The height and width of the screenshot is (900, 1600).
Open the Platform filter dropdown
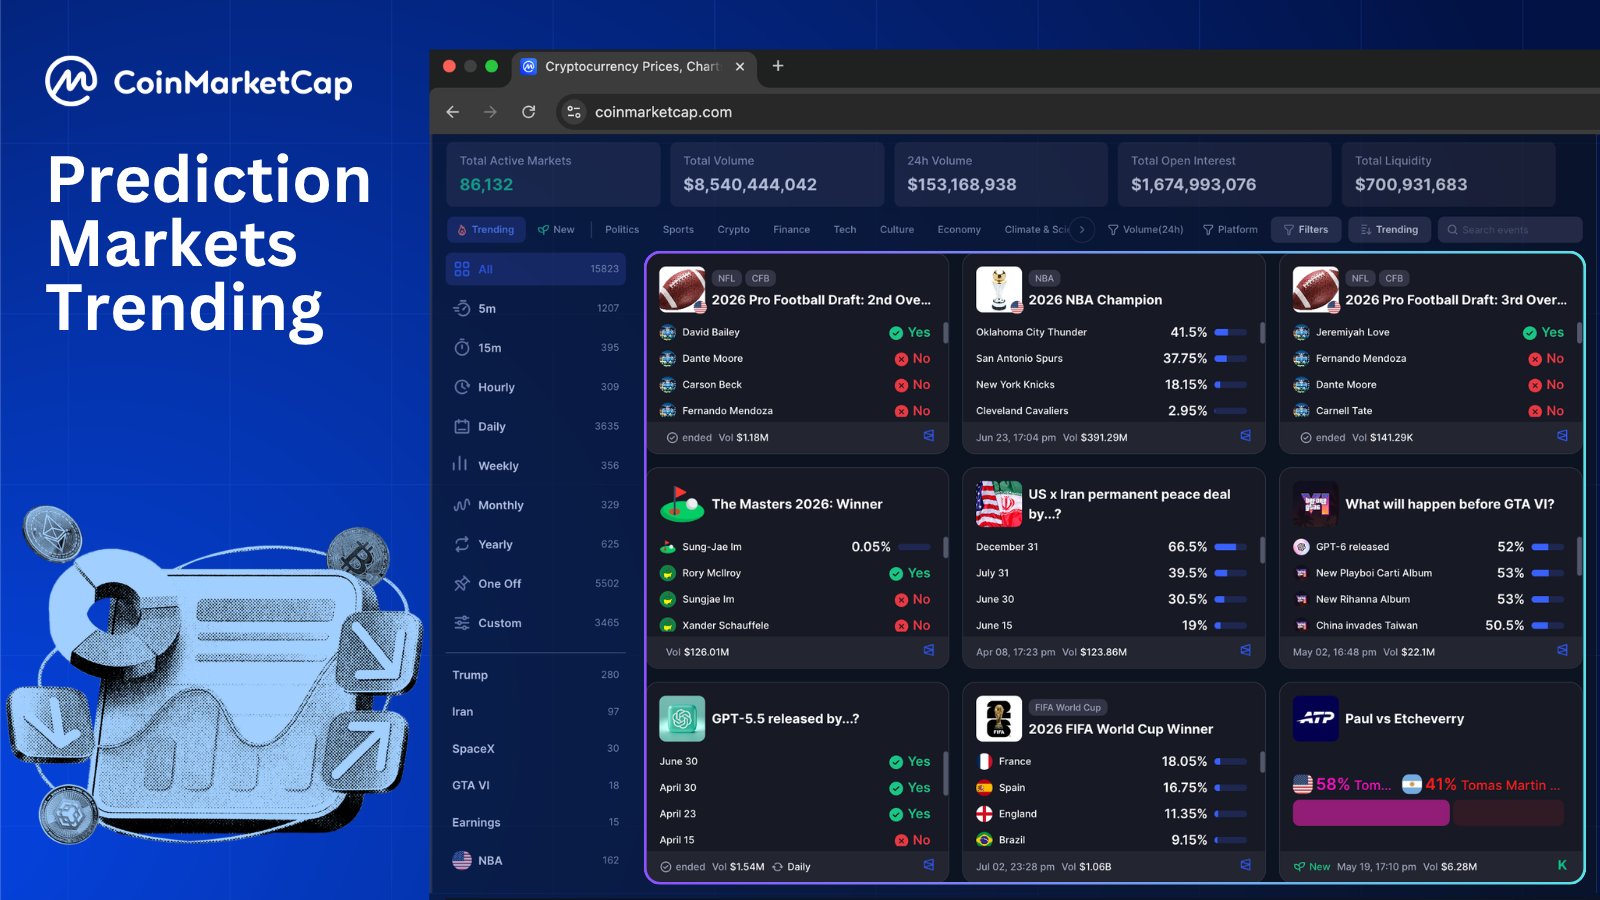(1231, 230)
